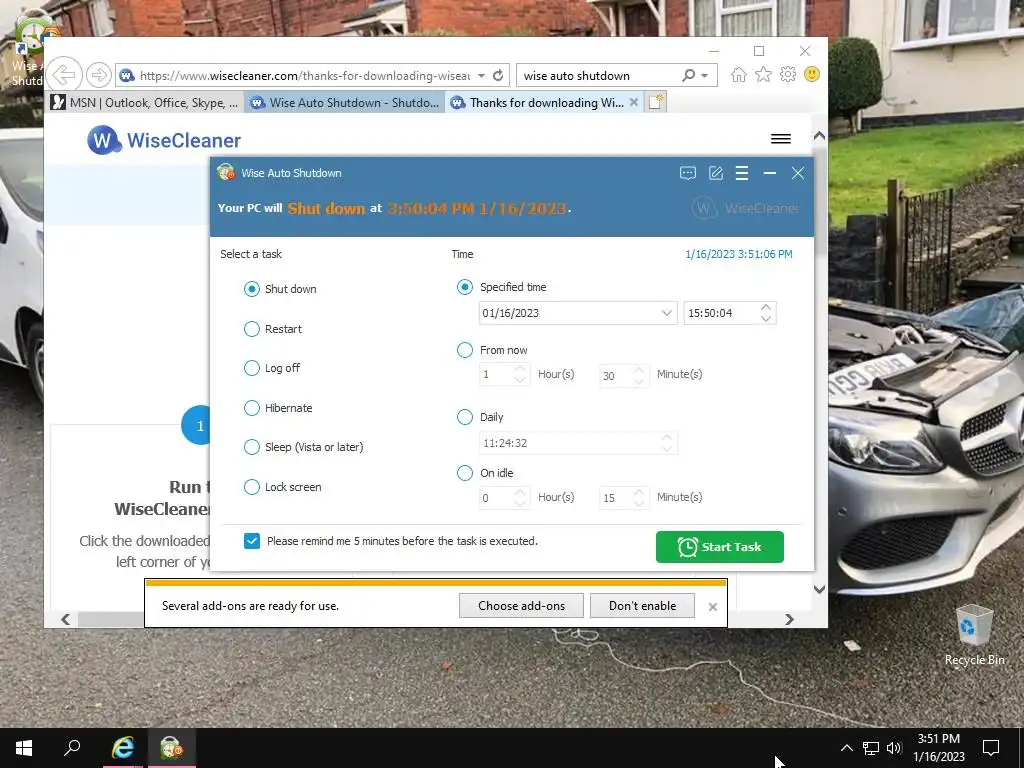This screenshot has width=1024, height=768.
Task: Click the 15:50:04 time input field
Action: tap(721, 313)
